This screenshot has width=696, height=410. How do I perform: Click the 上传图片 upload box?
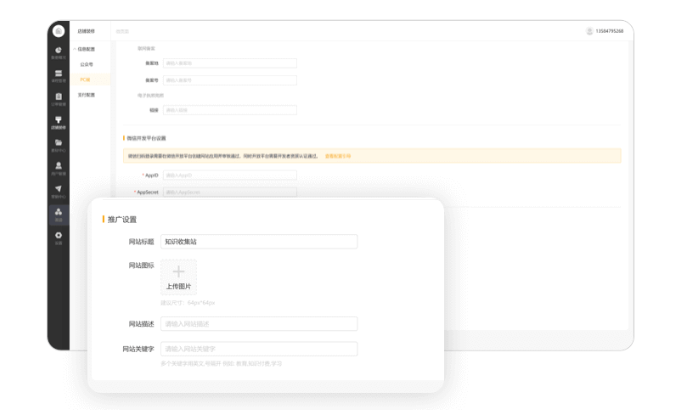(178, 276)
